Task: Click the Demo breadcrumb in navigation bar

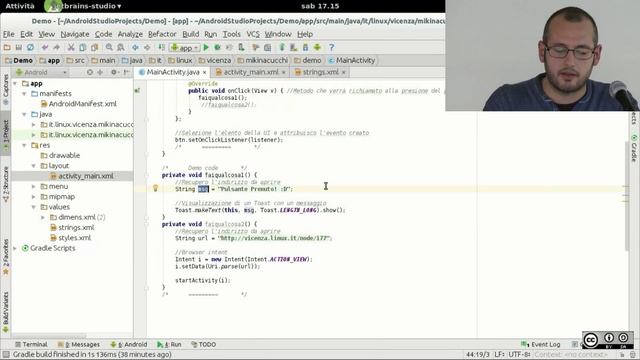Action: 19,60
